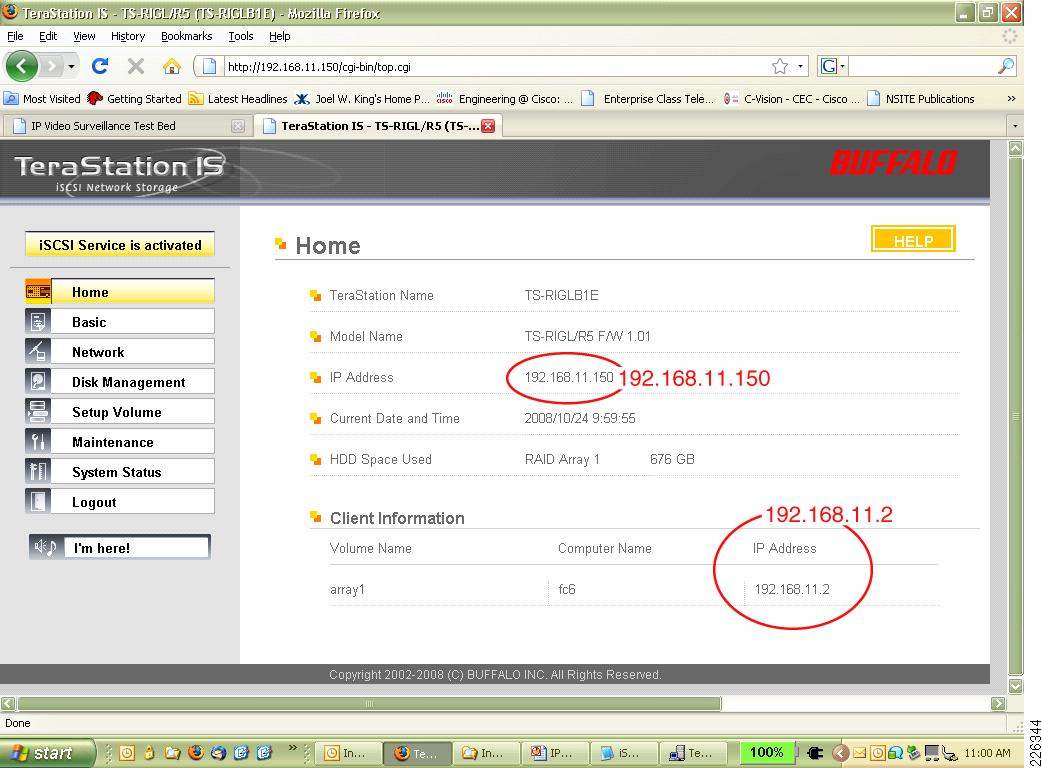The height and width of the screenshot is (768, 1042).
Task: Bookmark this page with the star icon
Action: pos(780,66)
